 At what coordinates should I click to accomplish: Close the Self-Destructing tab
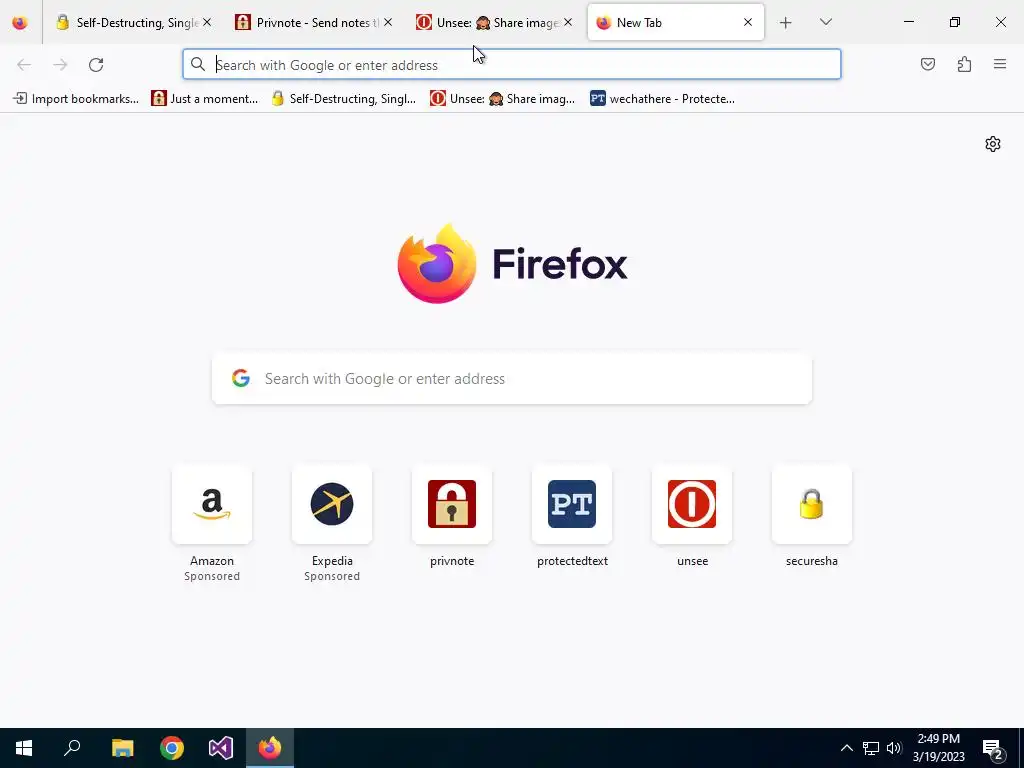pyautogui.click(x=207, y=22)
